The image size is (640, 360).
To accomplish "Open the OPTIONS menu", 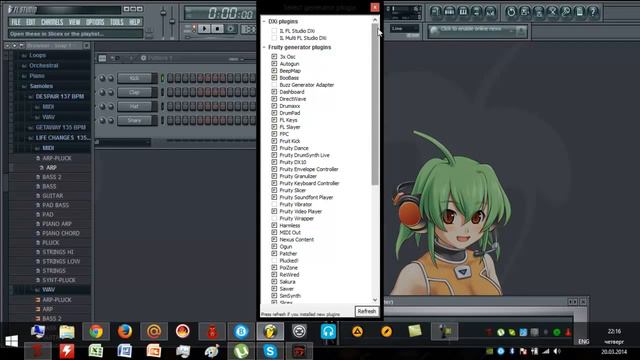I will [x=95, y=22].
